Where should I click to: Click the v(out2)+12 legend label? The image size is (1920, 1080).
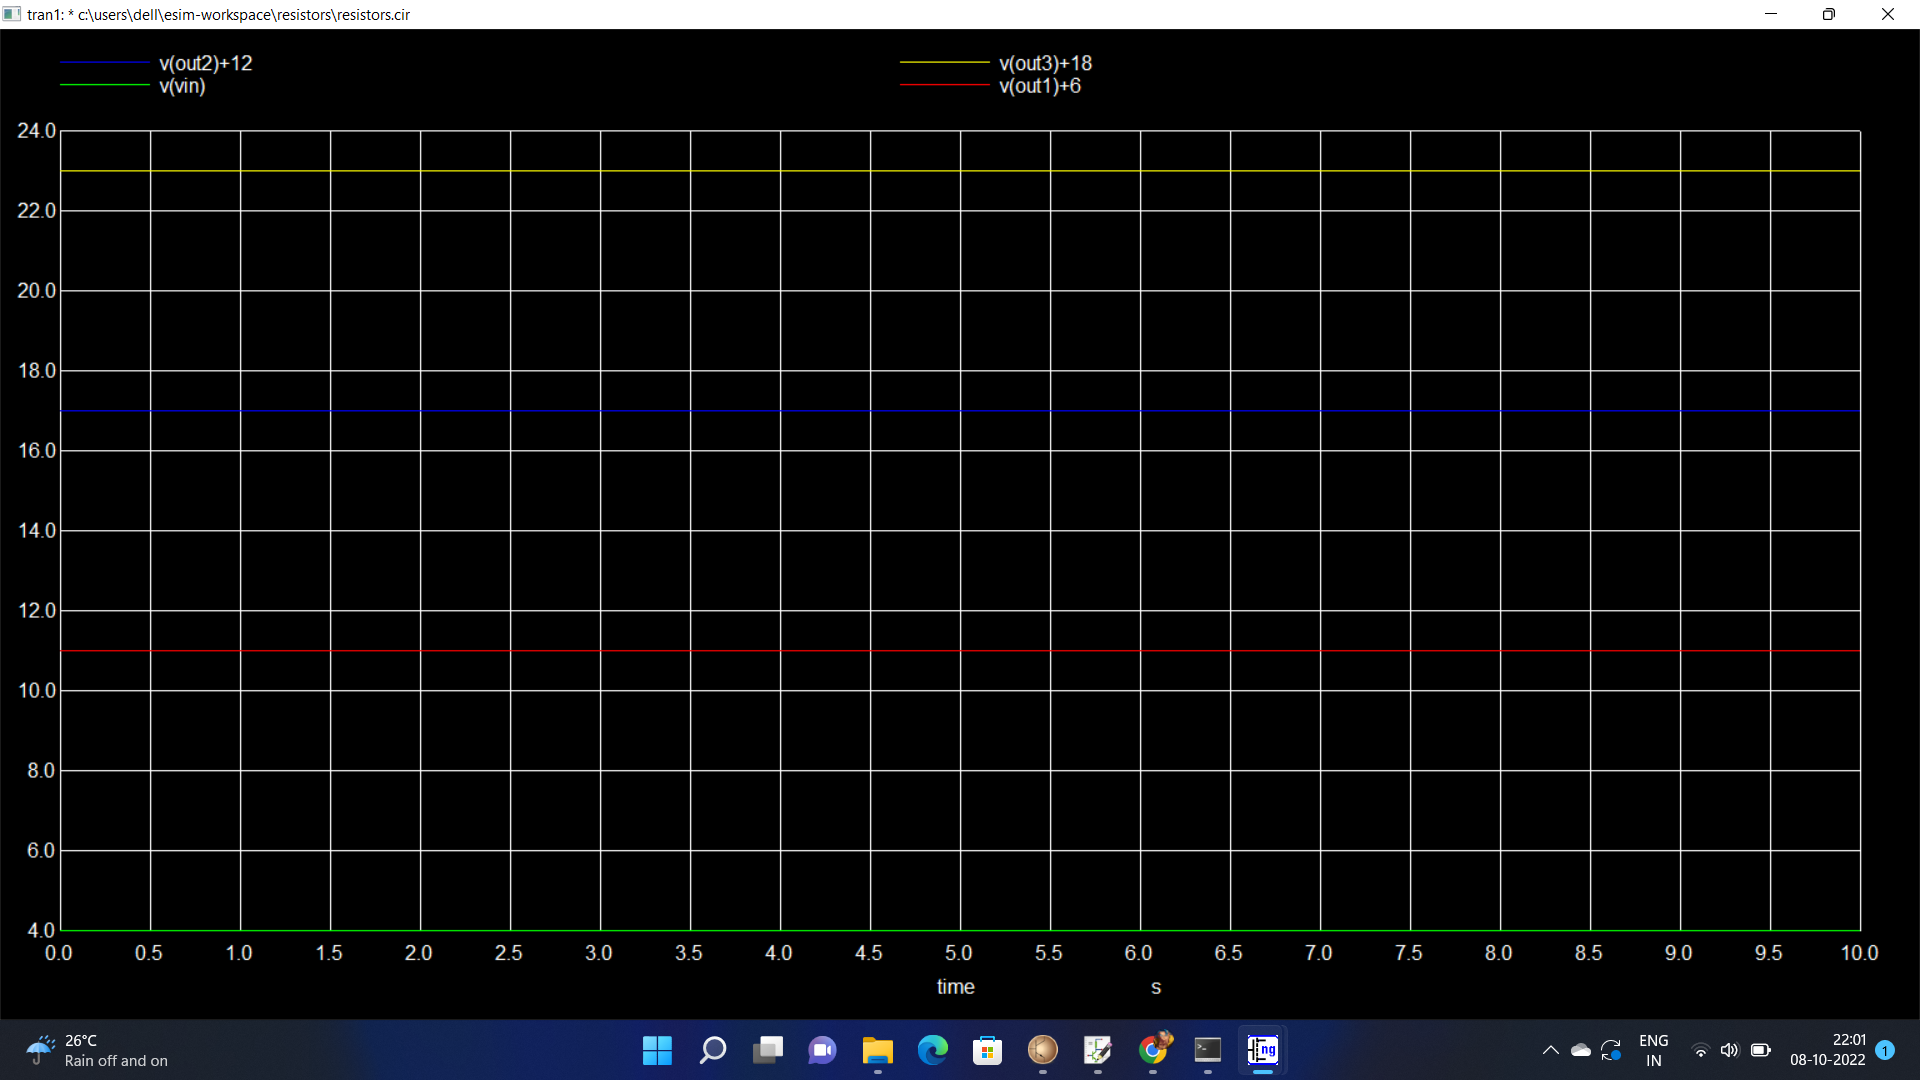pos(206,63)
